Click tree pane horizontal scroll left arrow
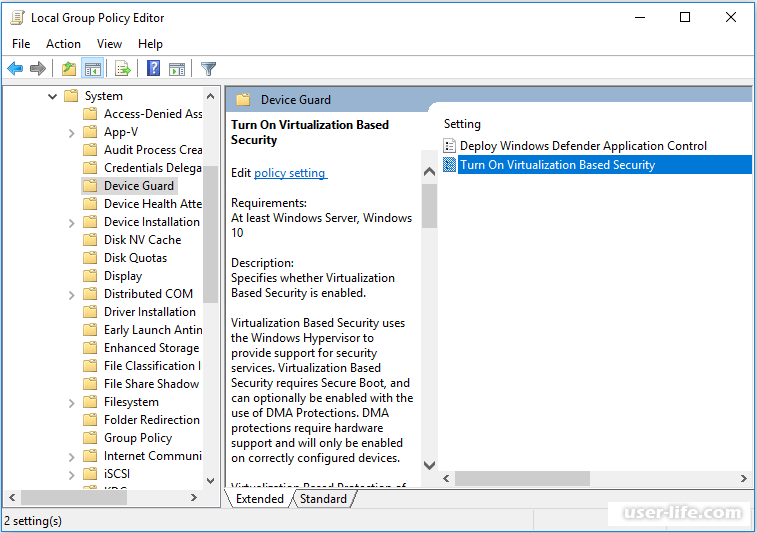The width and height of the screenshot is (757, 533). [13, 497]
